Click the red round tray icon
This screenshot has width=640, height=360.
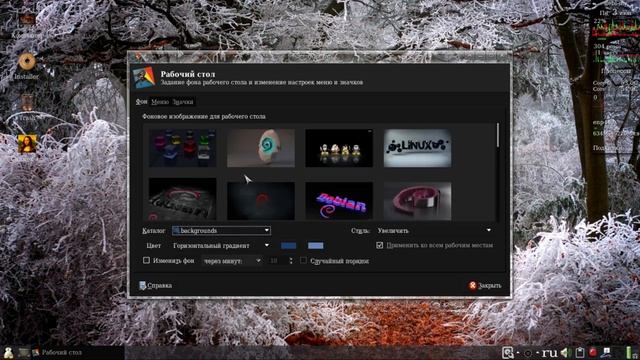pyautogui.click(x=593, y=352)
